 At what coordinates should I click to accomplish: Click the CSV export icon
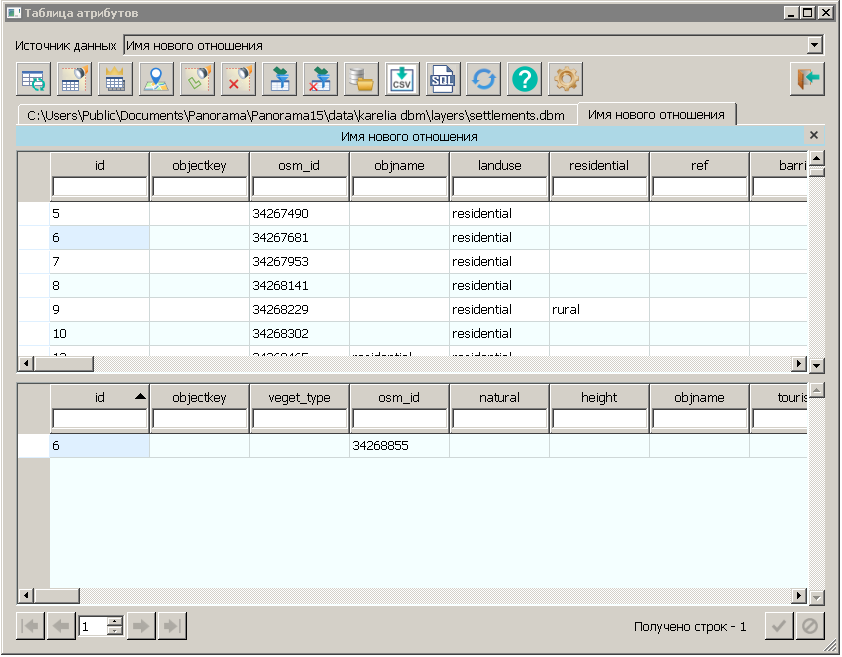[x=401, y=78]
